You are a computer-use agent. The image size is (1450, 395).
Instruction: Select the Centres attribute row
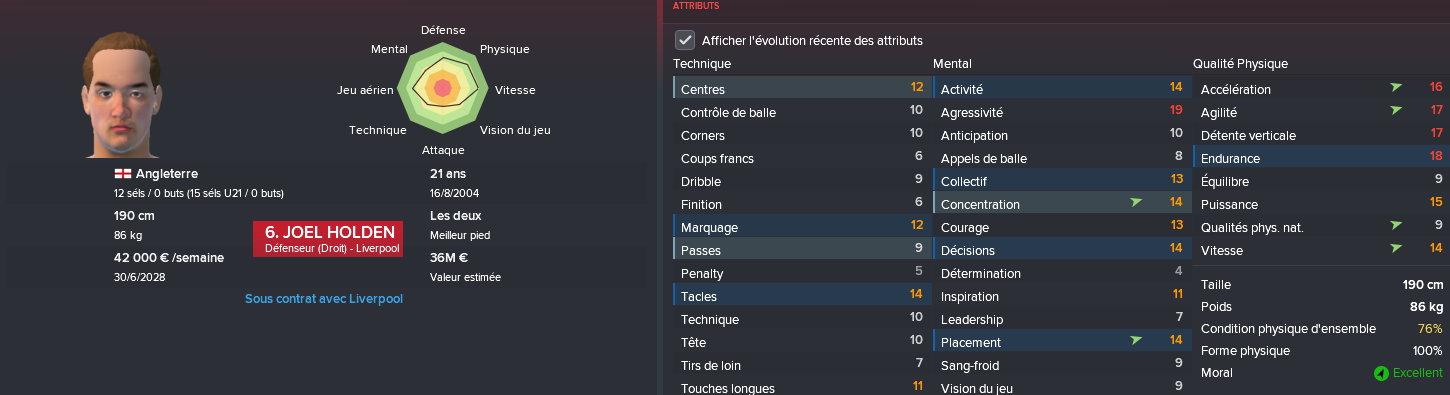tap(801, 89)
